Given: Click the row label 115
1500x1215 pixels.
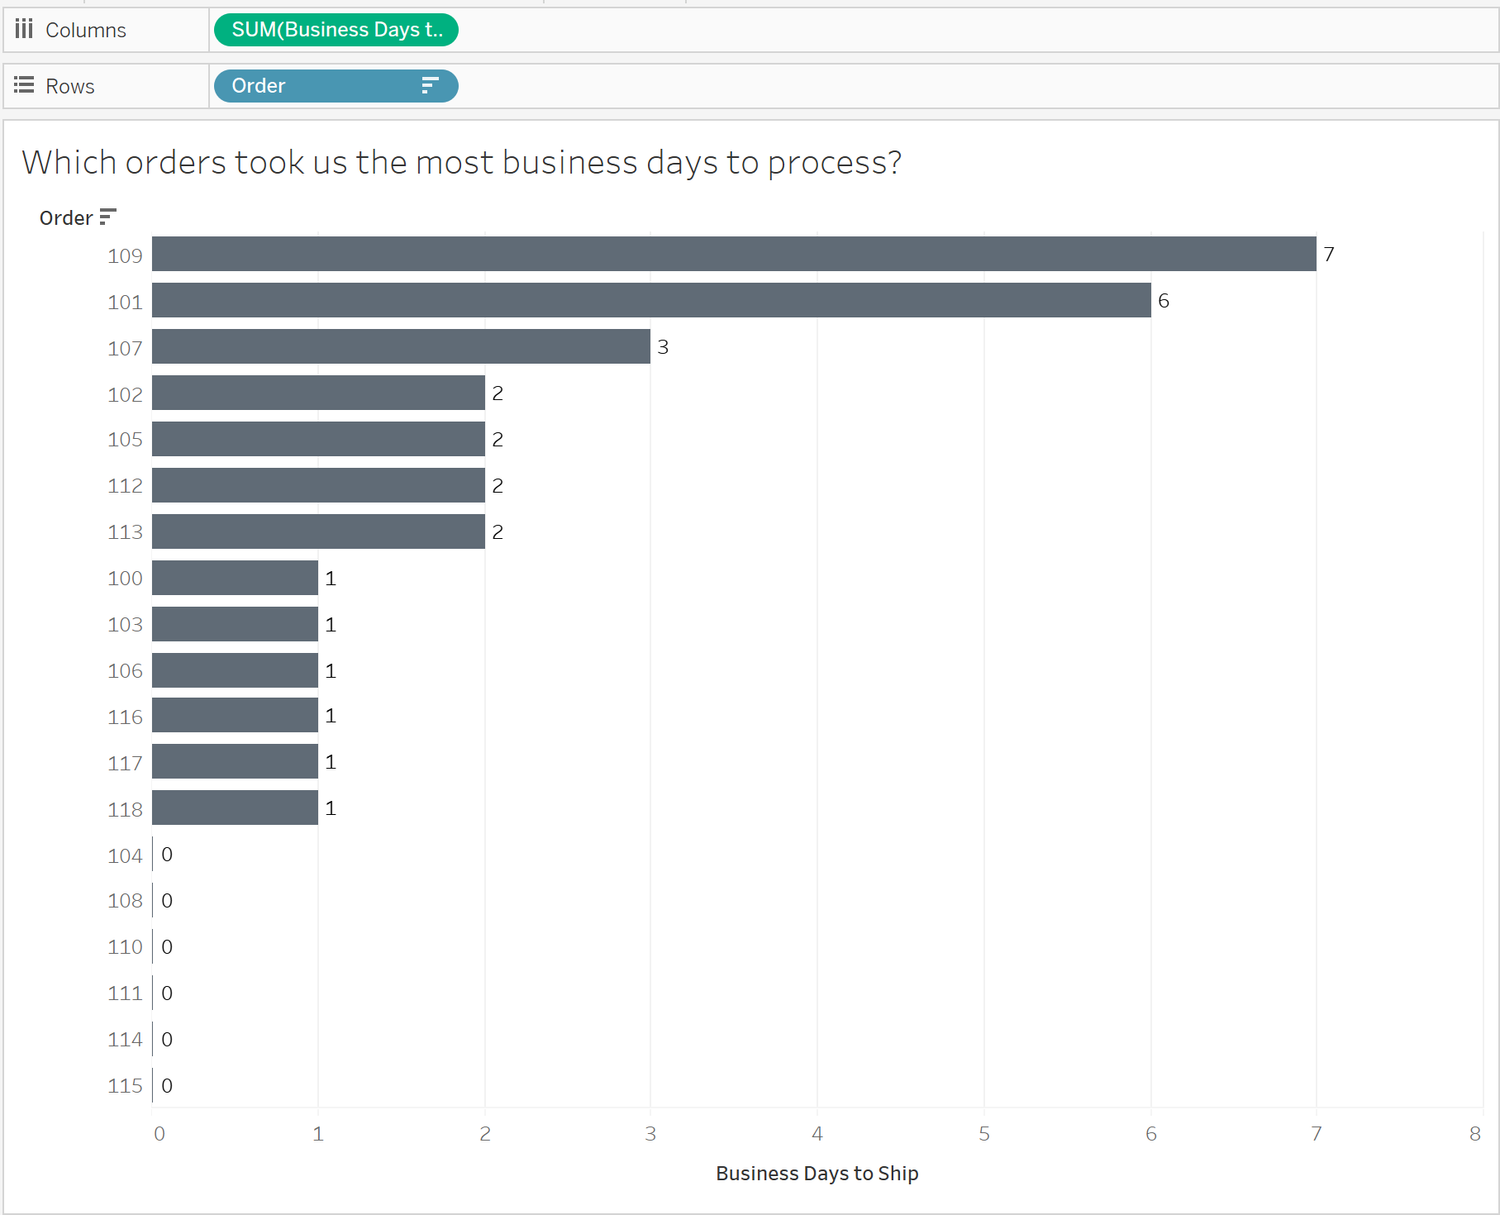Looking at the screenshot, I should (x=124, y=1085).
